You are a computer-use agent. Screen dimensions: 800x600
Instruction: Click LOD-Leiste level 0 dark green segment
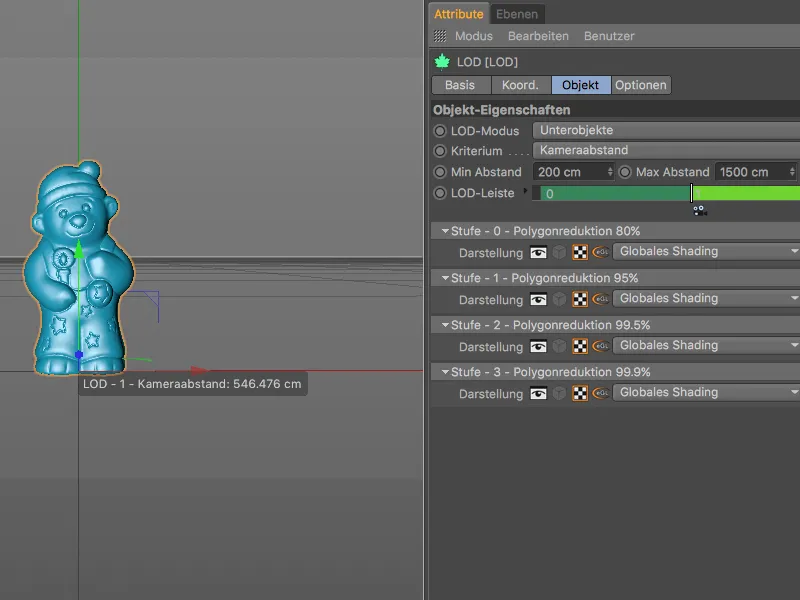[x=615, y=193]
